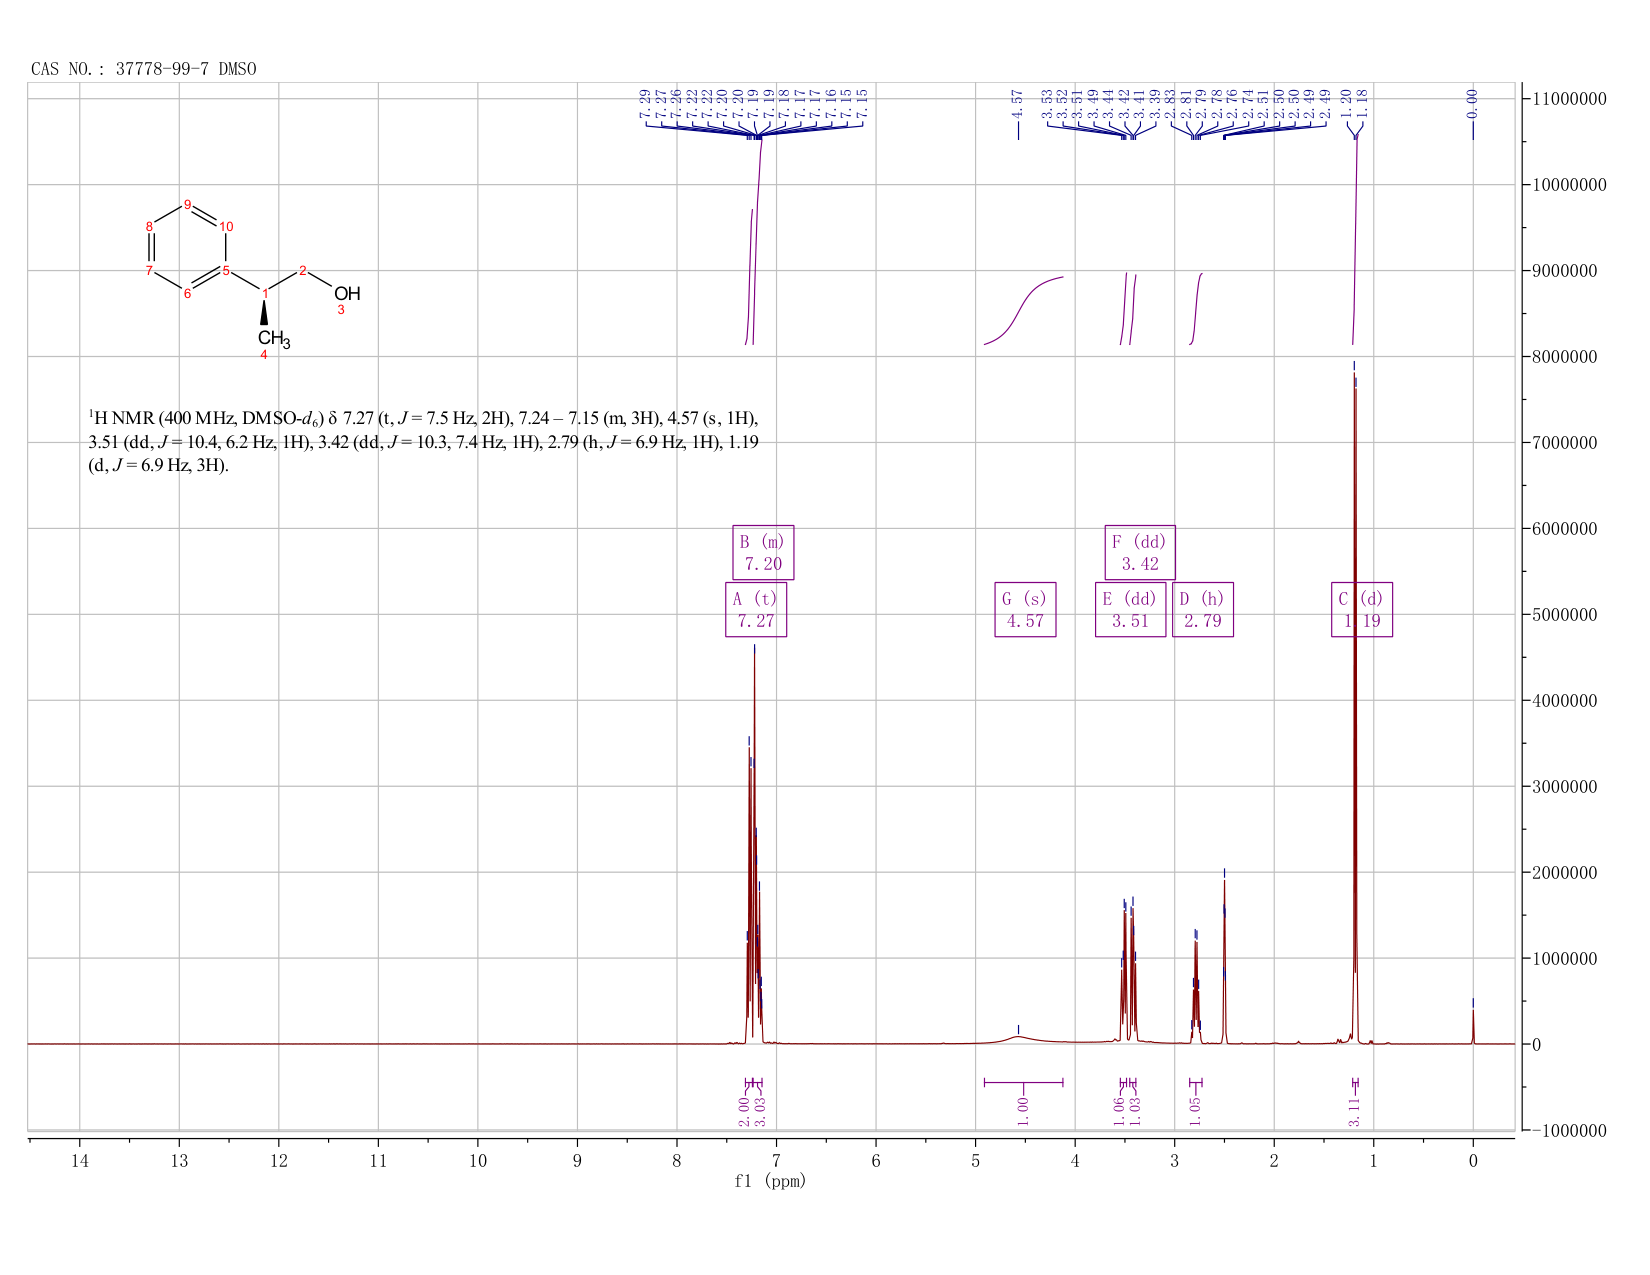Click y-axis label 10000000
The width and height of the screenshot is (1650, 1275).
pos(1568,185)
